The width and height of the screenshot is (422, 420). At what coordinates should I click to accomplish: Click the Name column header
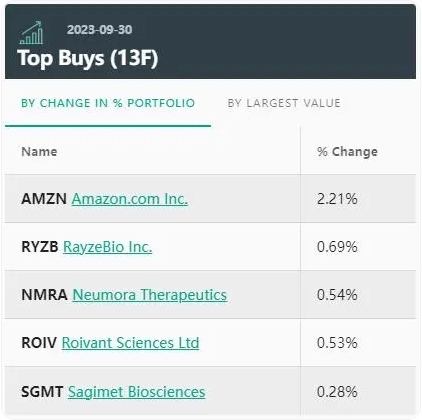pyautogui.click(x=39, y=152)
